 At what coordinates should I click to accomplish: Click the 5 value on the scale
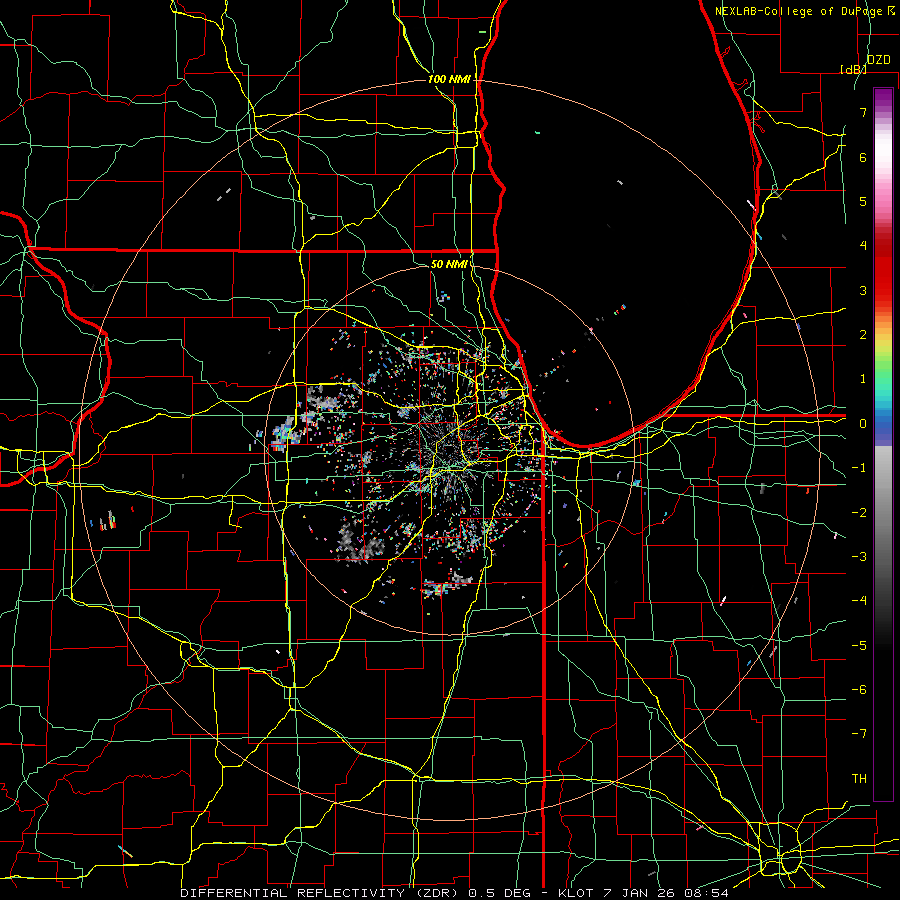(863, 201)
